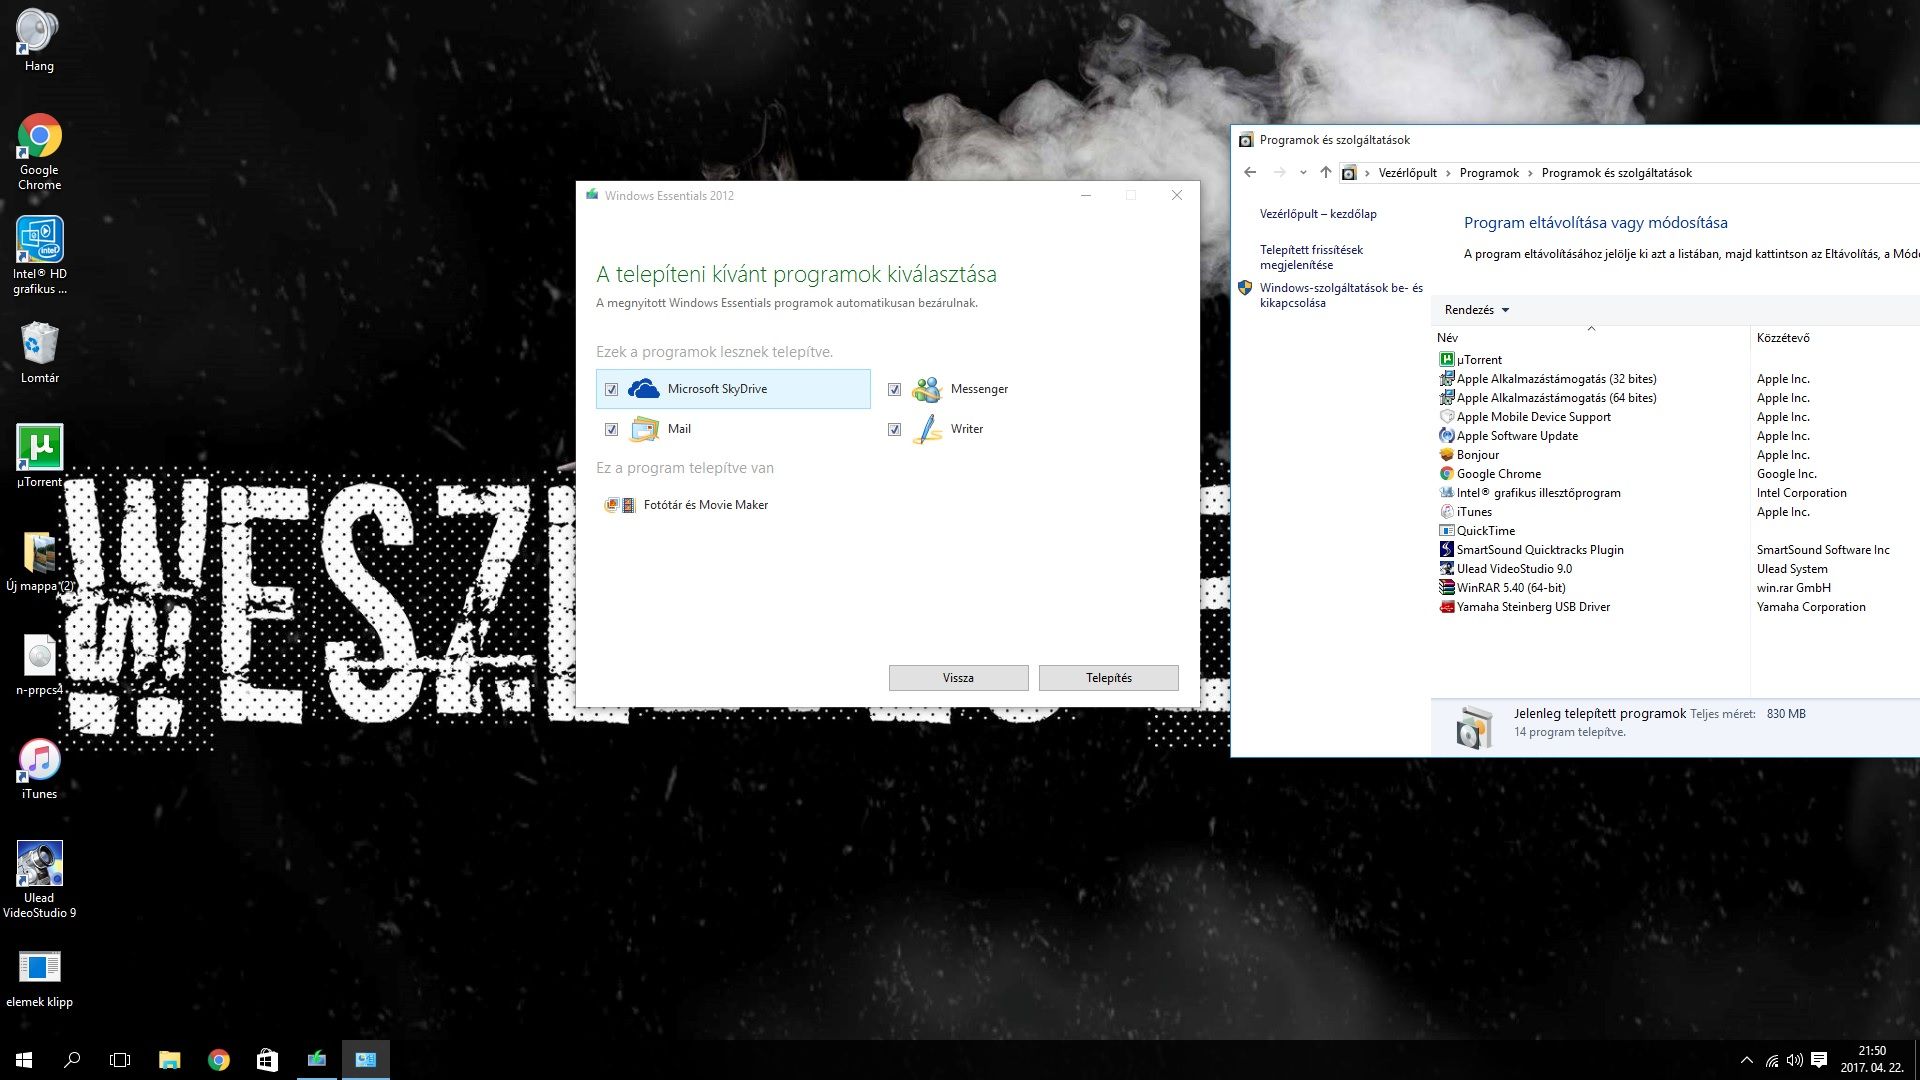Uncheck the Writer checkbox
Image resolution: width=1920 pixels, height=1080 pixels.
coord(894,430)
